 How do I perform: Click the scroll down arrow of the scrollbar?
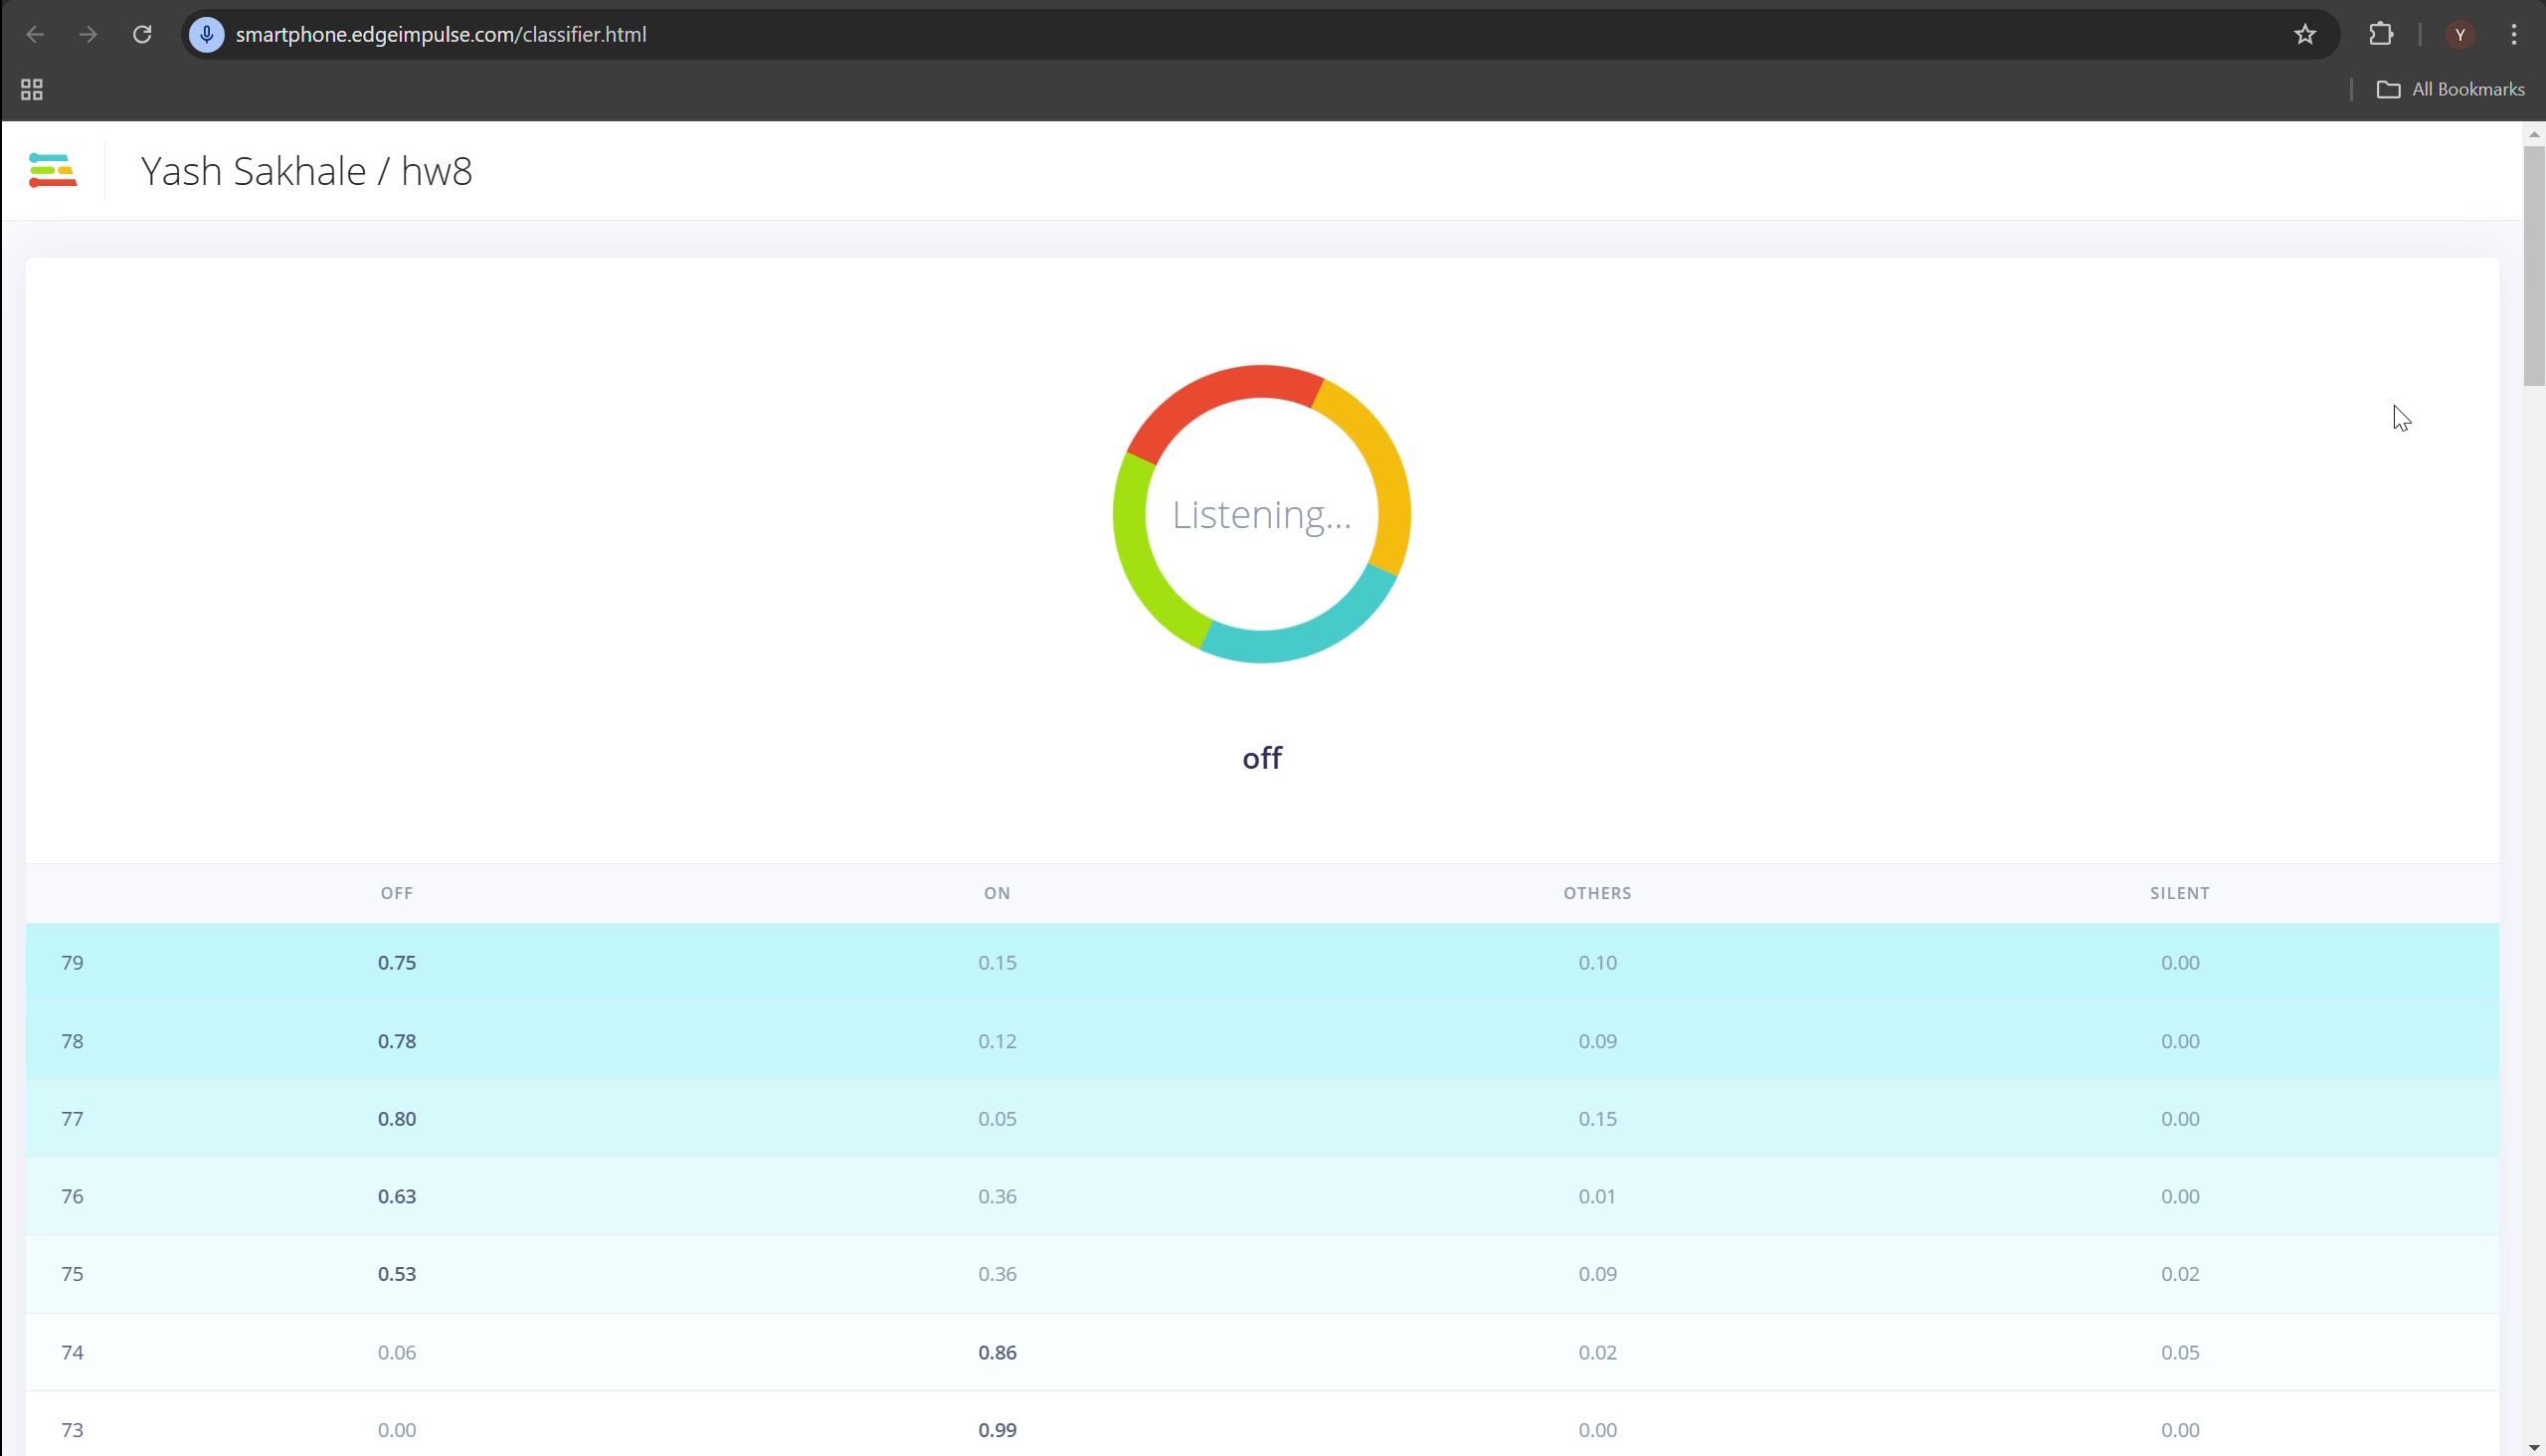click(x=2533, y=1448)
